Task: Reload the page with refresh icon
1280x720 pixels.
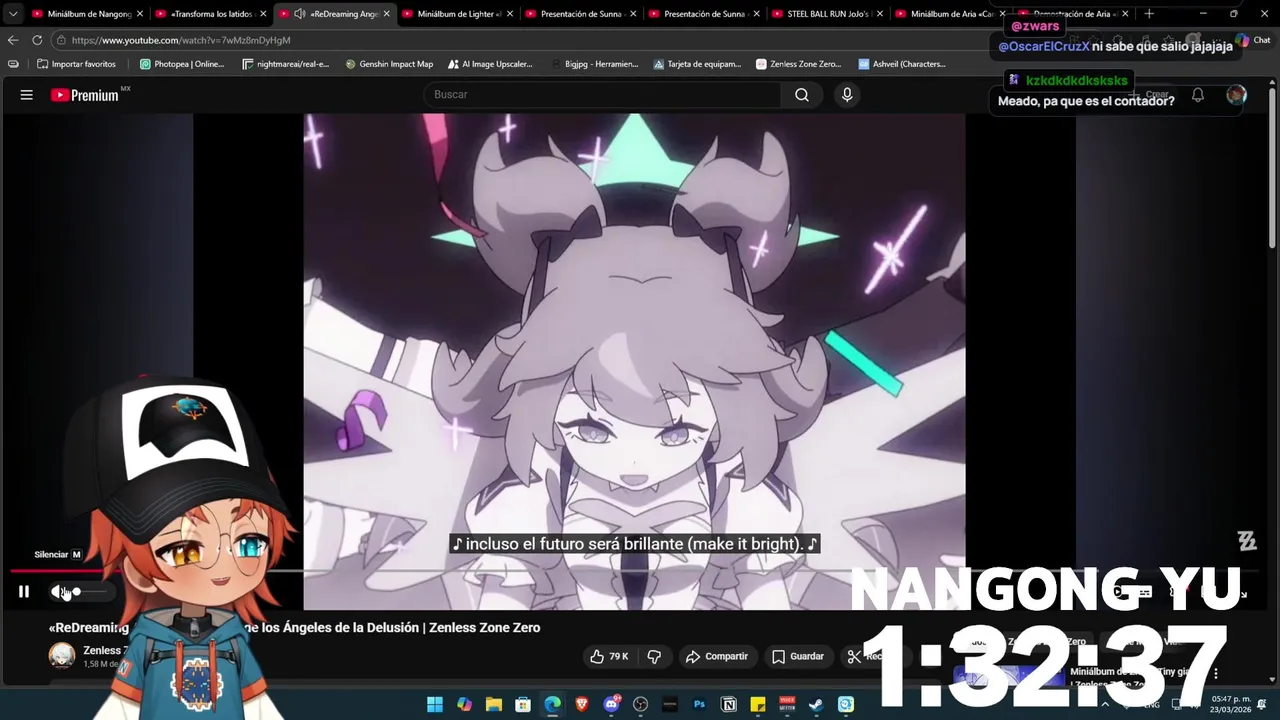Action: pos(37,40)
